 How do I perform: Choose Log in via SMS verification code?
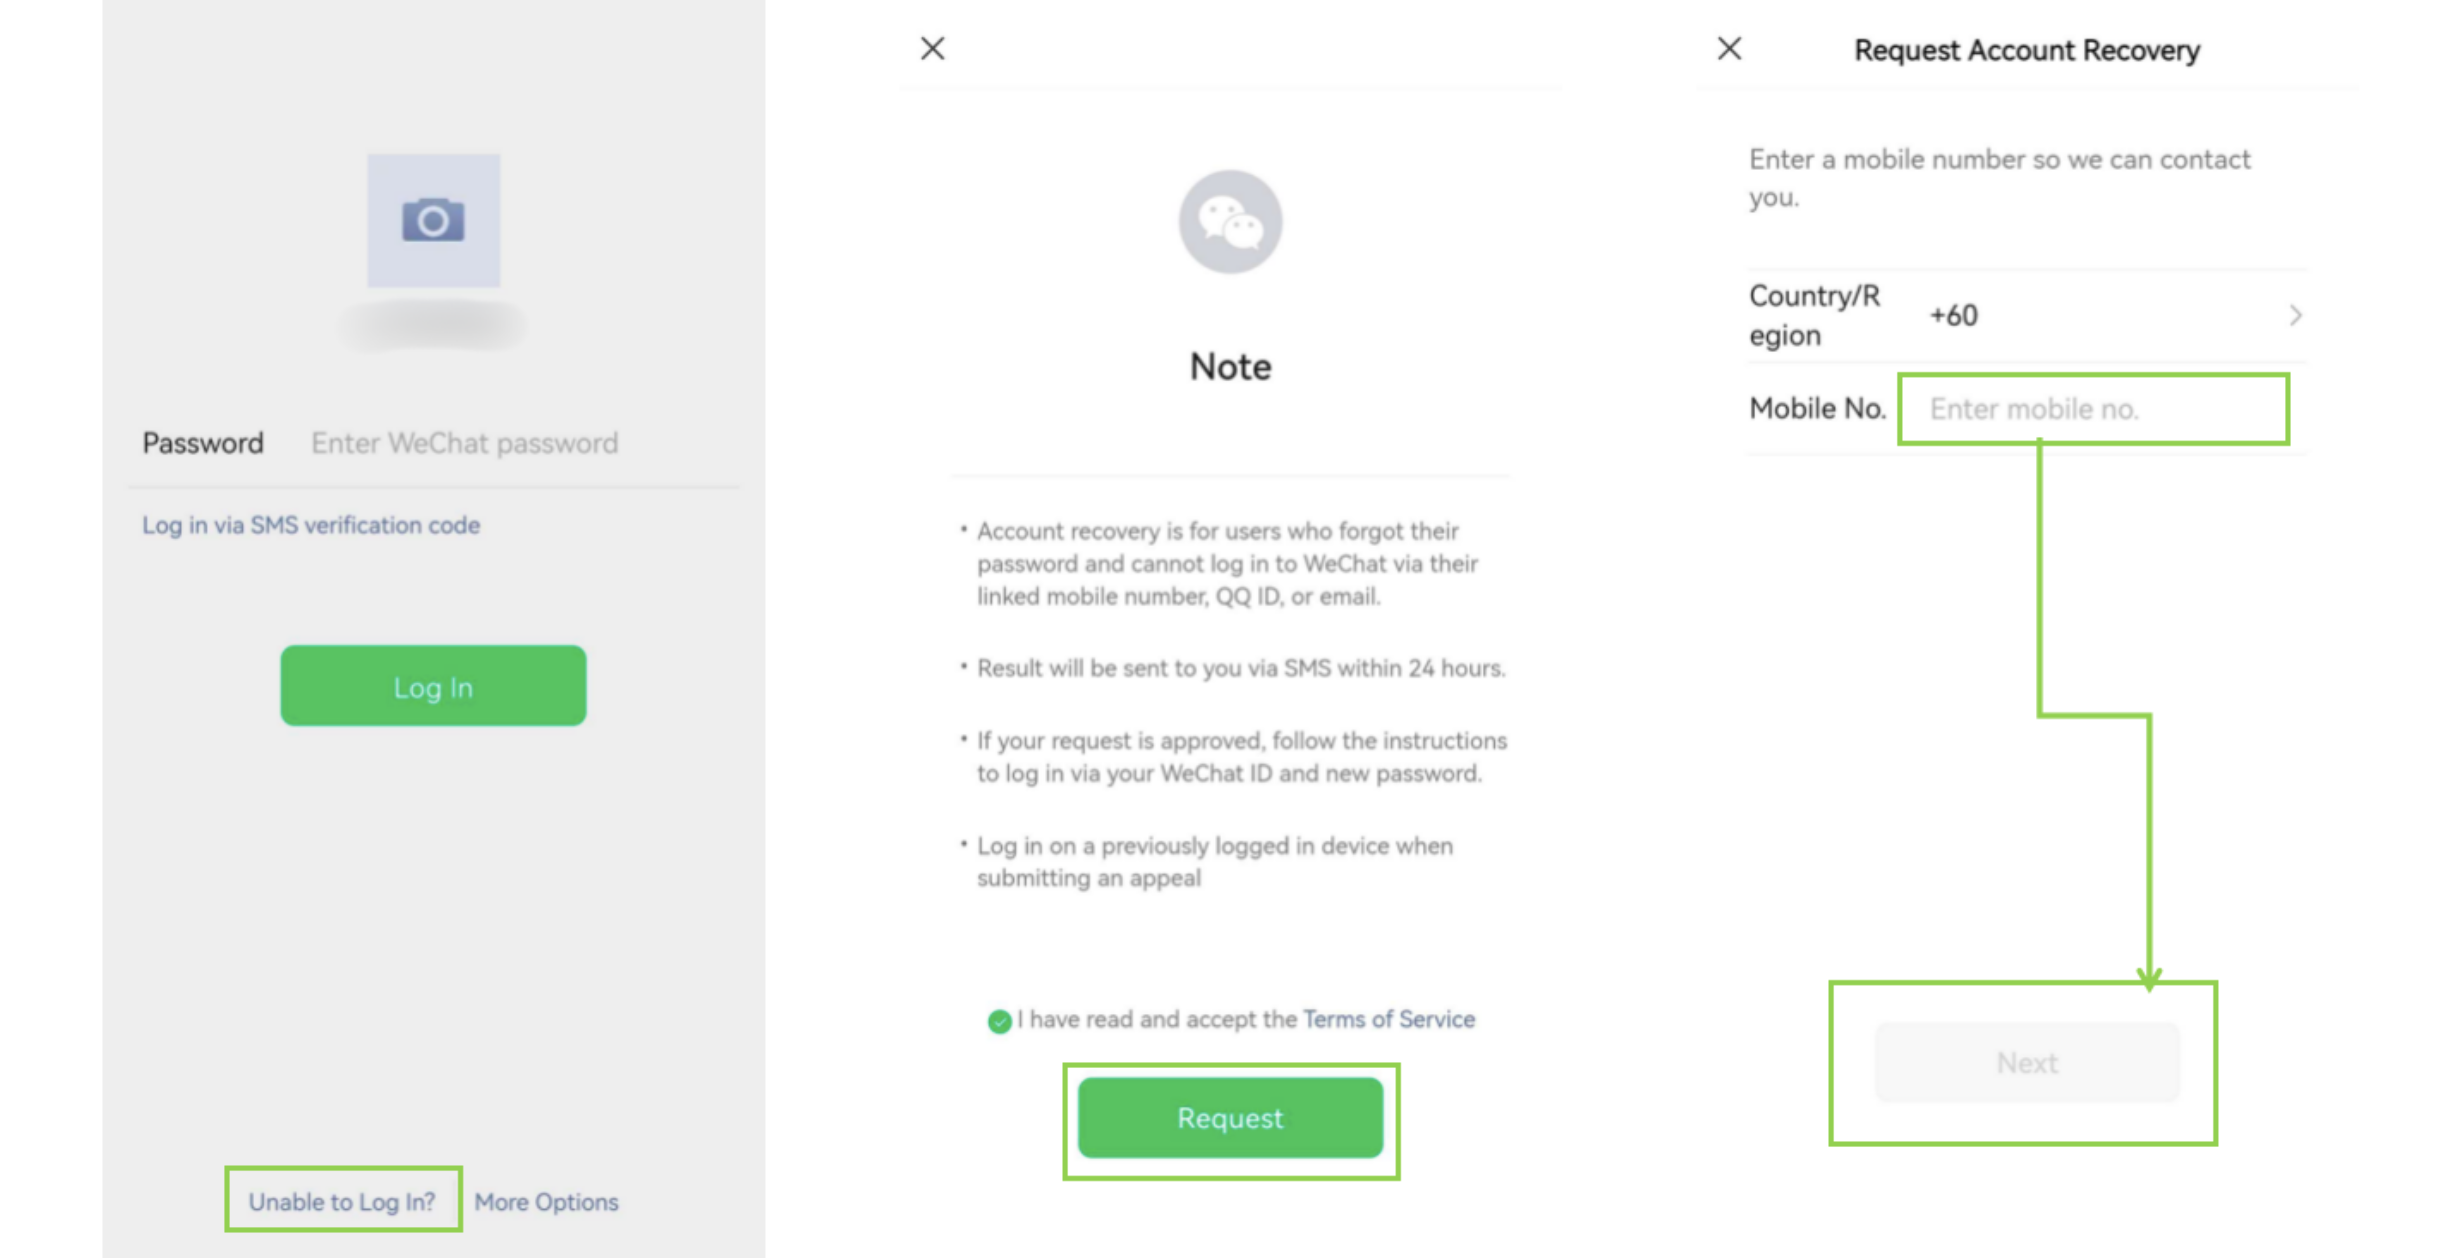(x=311, y=525)
